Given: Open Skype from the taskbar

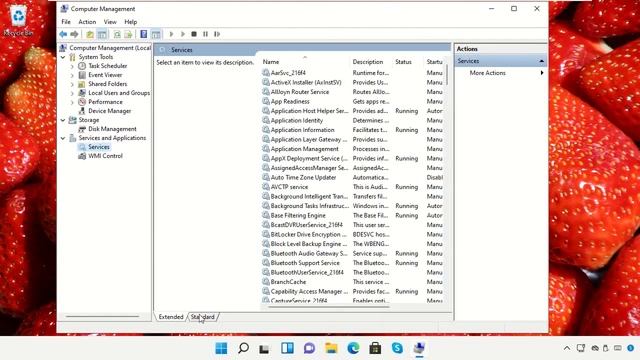Looking at the screenshot, I should point(397,348).
